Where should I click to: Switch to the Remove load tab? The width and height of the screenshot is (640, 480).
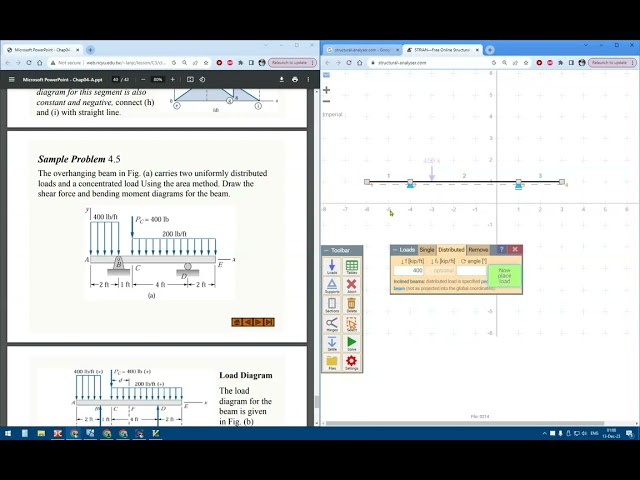478,250
